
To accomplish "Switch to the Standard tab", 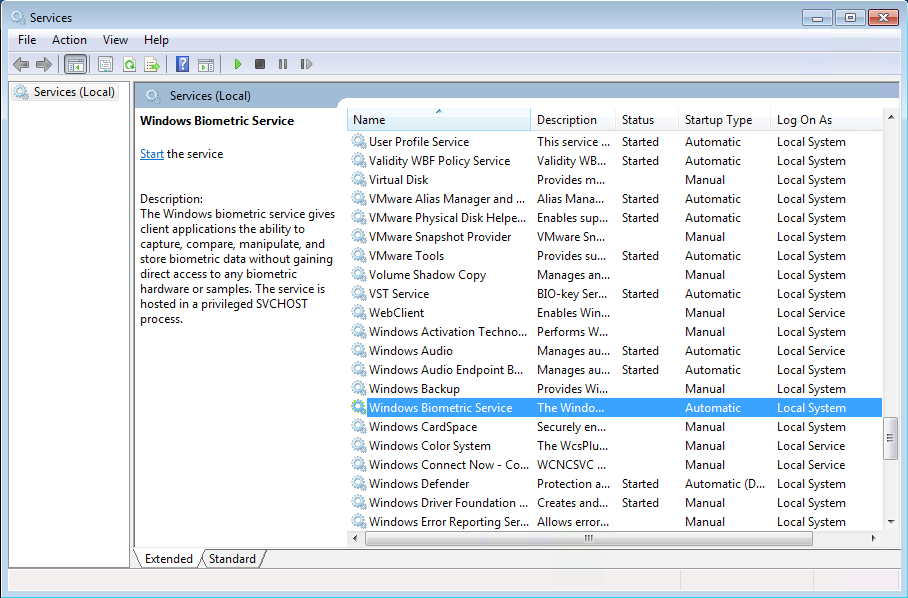I will [232, 559].
